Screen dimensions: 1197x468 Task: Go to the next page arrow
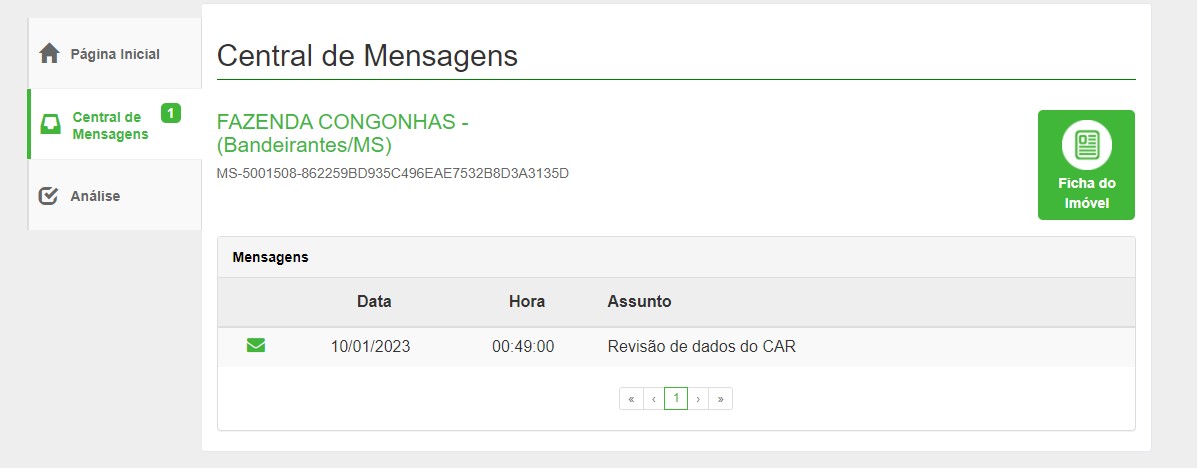698,399
